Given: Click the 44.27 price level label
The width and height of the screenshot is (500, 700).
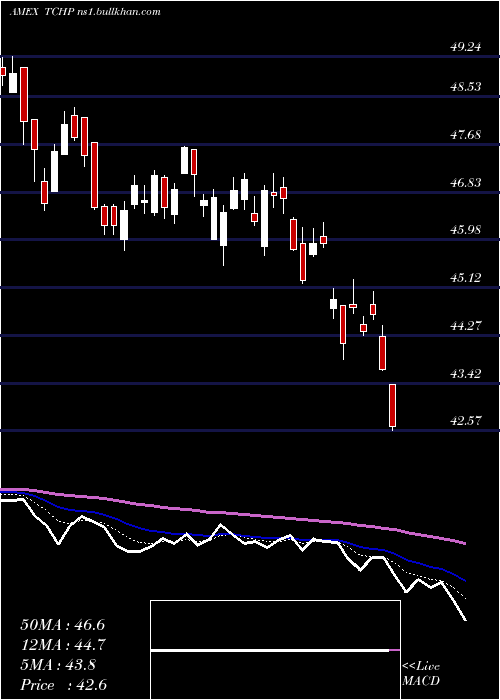Looking at the screenshot, I should 466,325.
